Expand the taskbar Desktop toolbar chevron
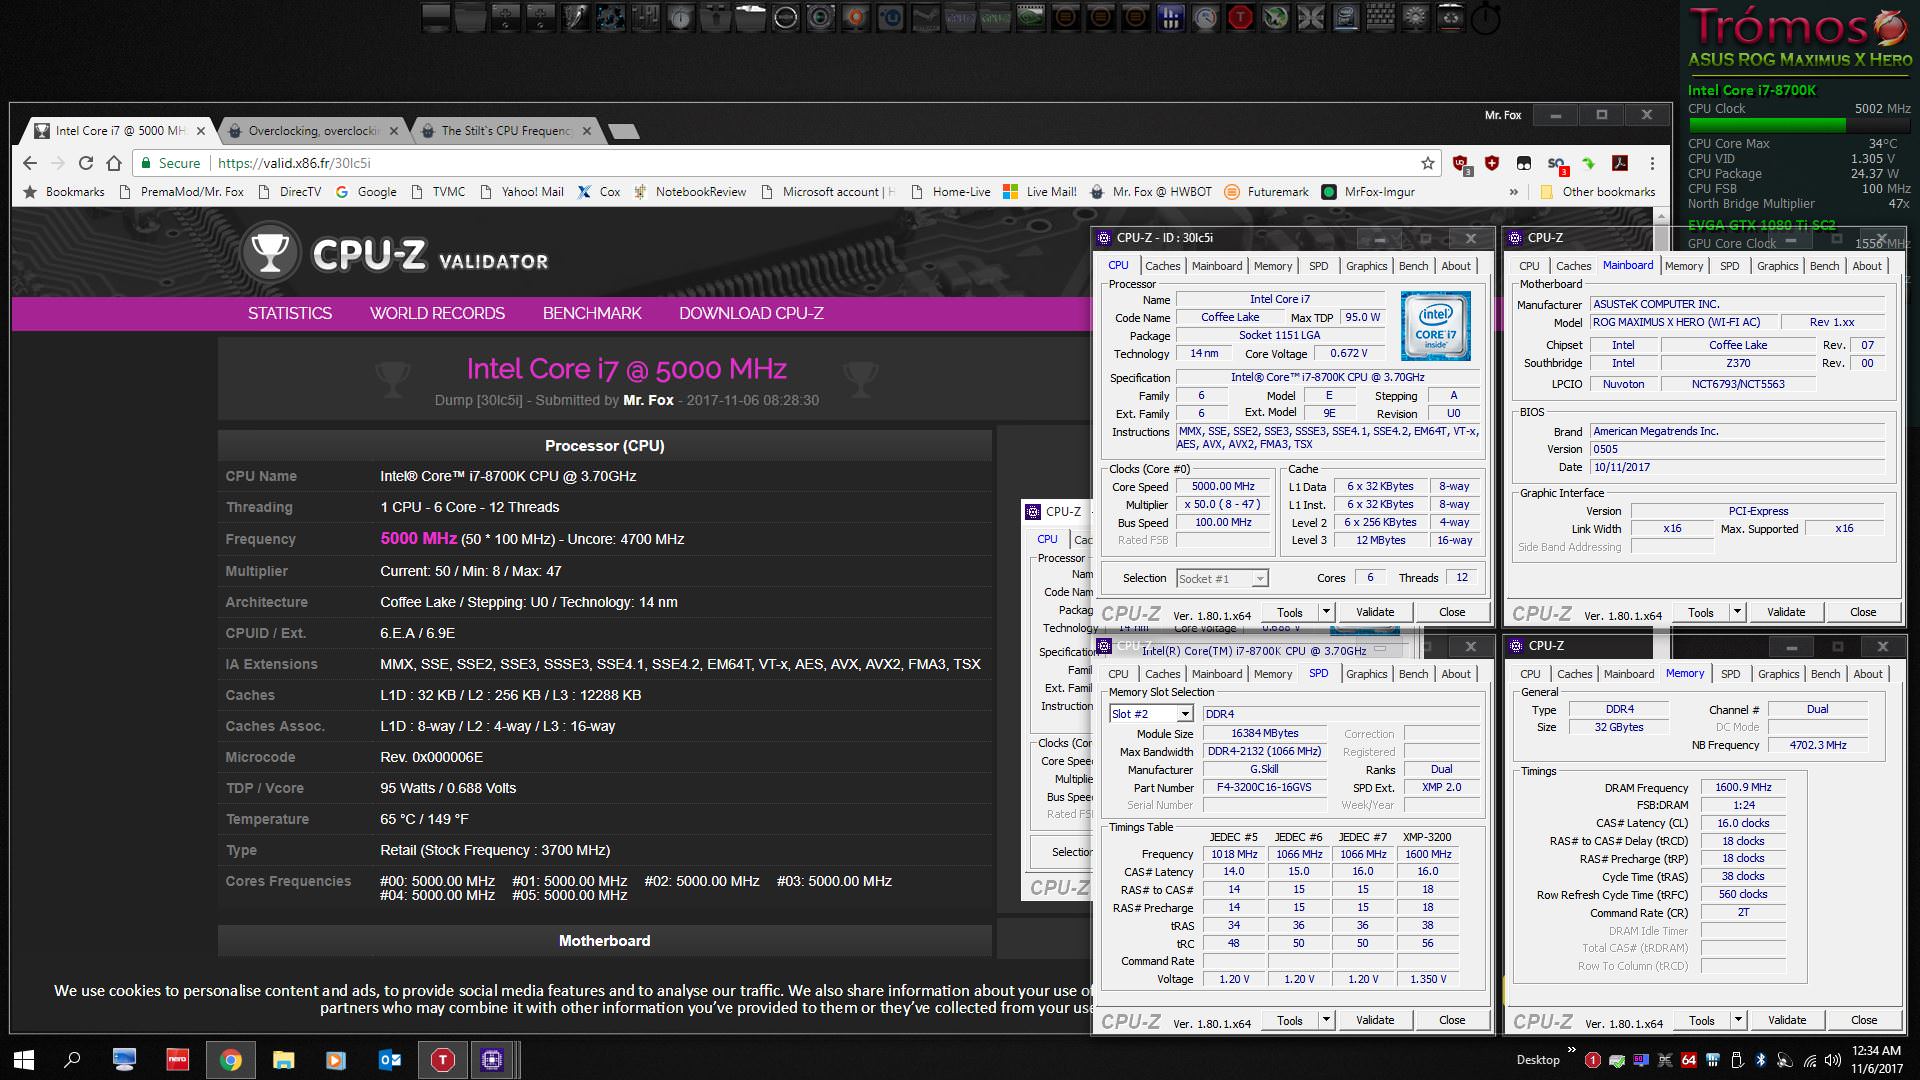 click(1571, 1051)
